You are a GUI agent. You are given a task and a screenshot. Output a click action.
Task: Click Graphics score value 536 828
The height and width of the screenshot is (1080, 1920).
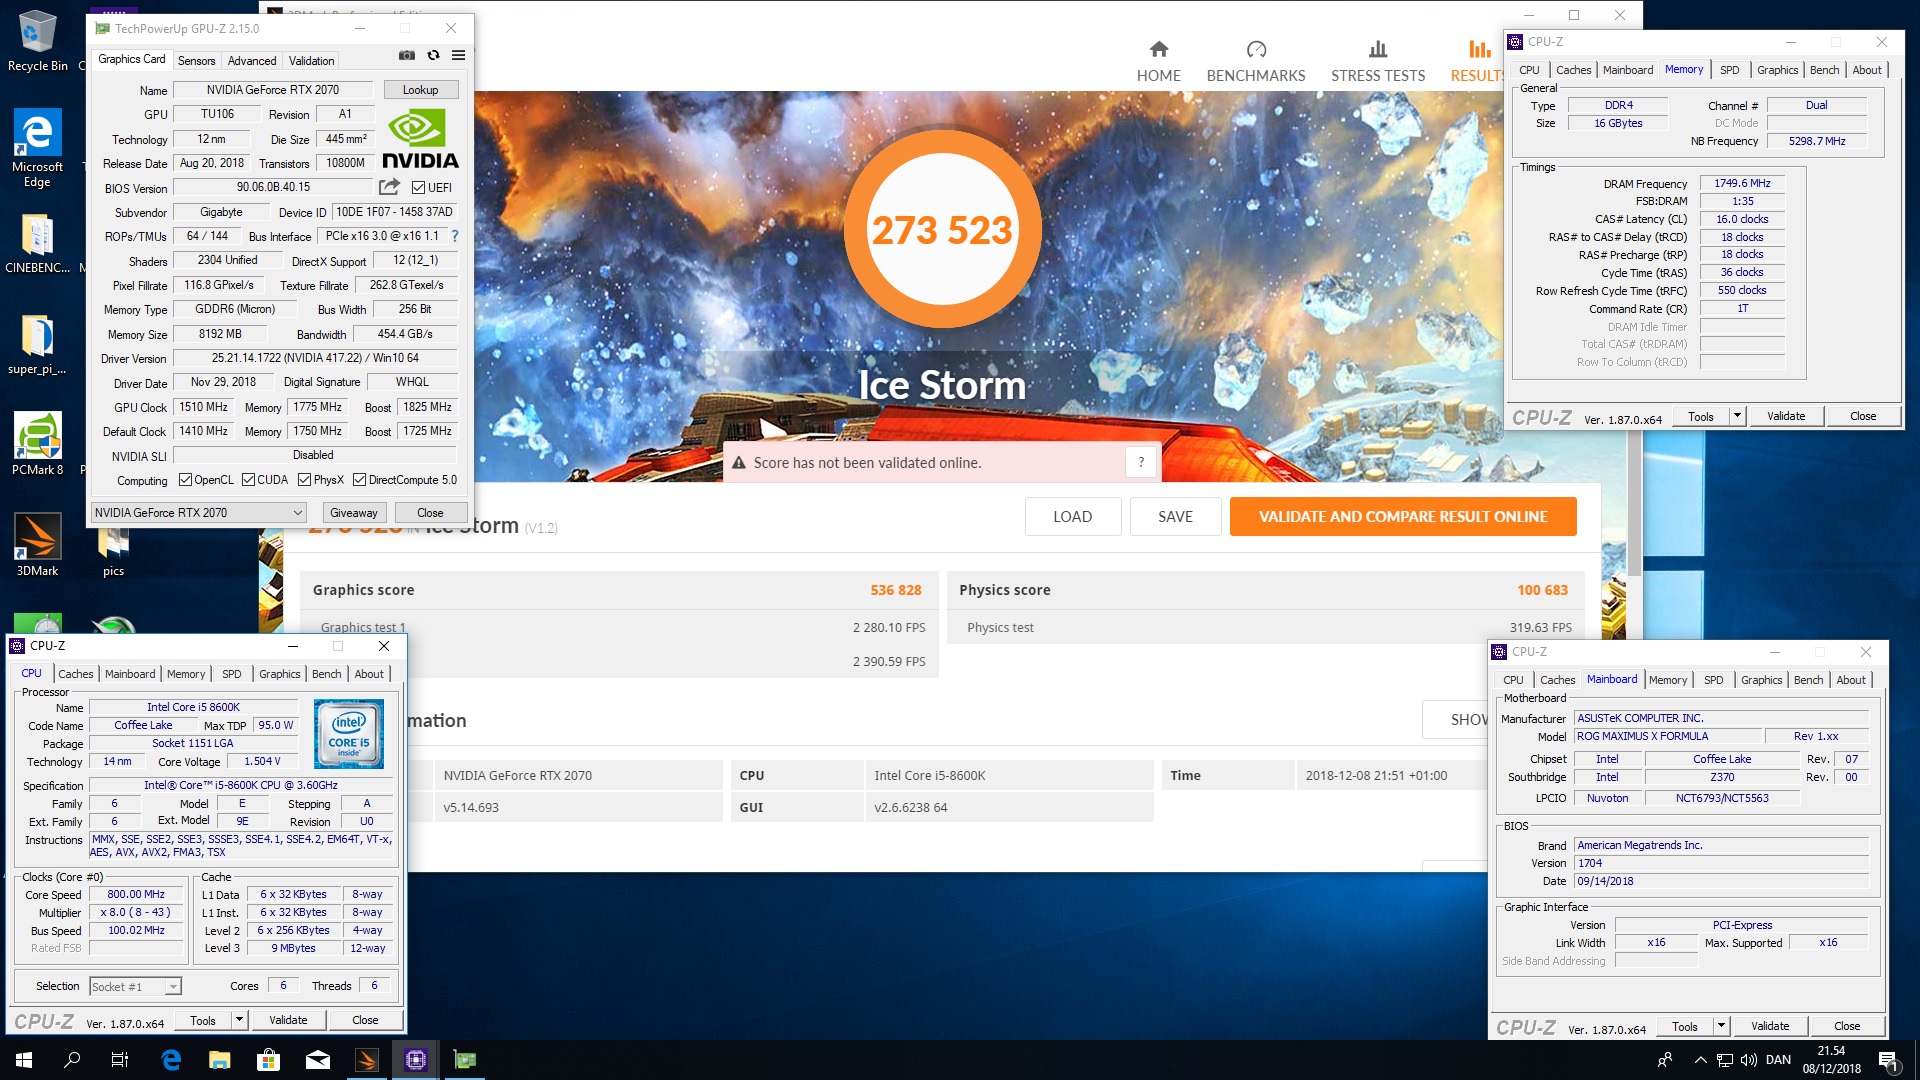[896, 590]
